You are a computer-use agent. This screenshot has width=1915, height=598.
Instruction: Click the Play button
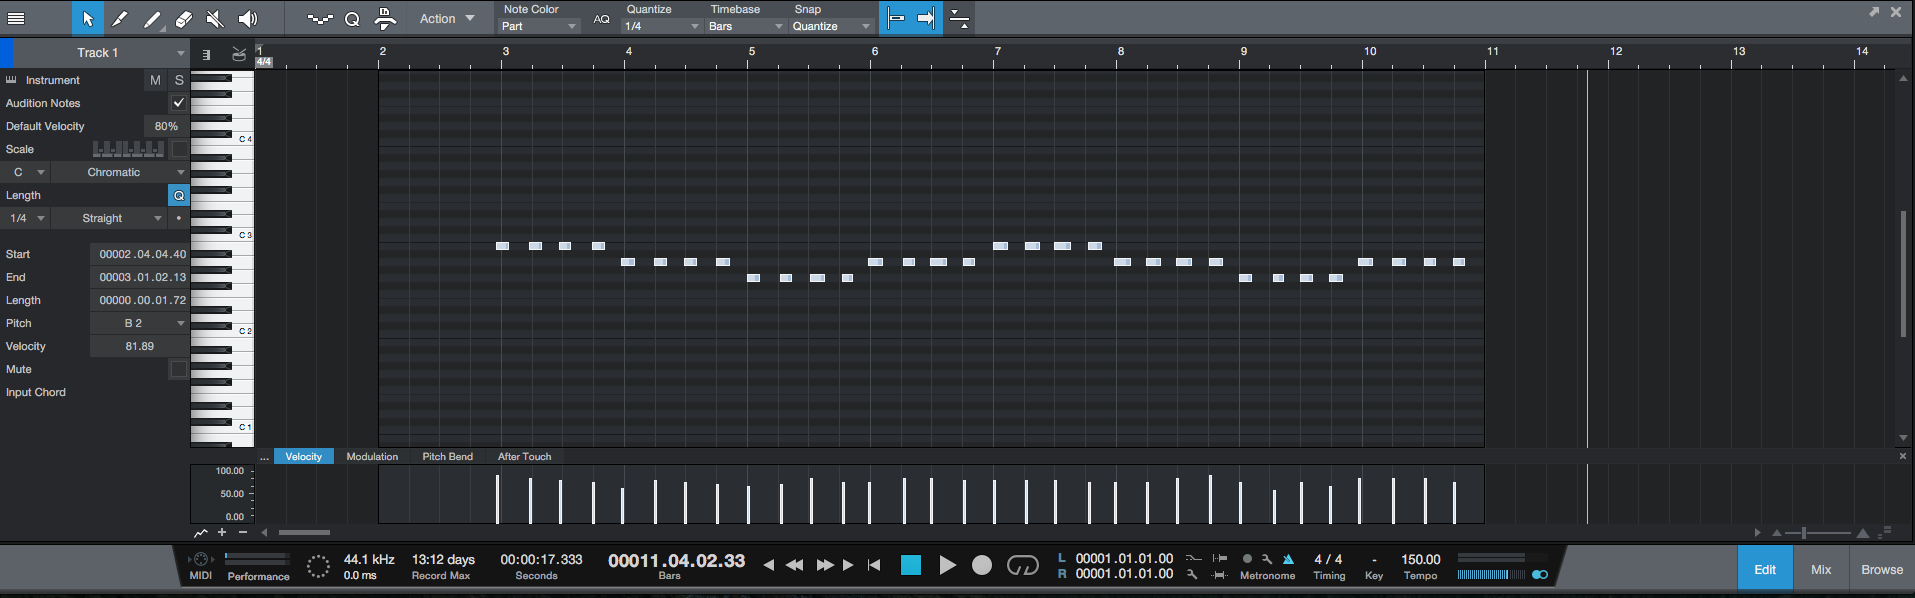(x=947, y=565)
